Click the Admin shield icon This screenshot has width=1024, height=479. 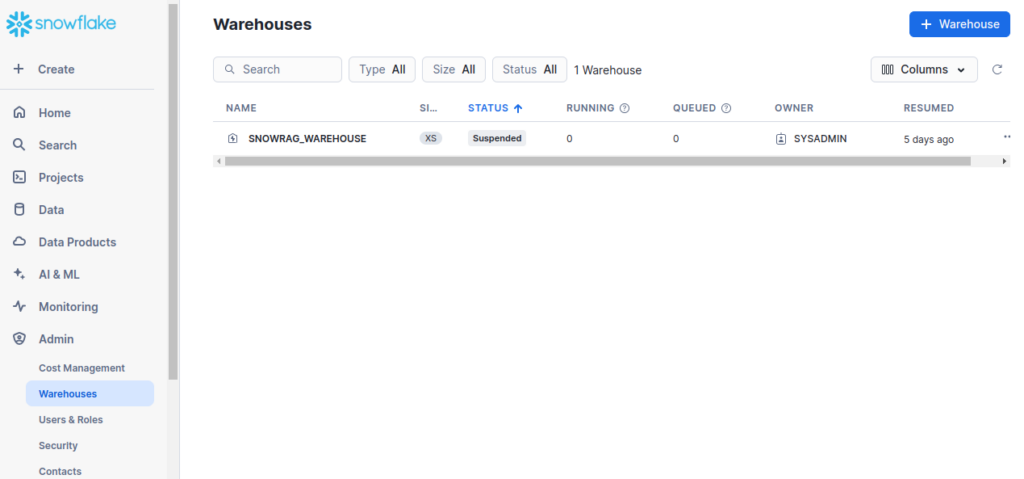tap(20, 339)
